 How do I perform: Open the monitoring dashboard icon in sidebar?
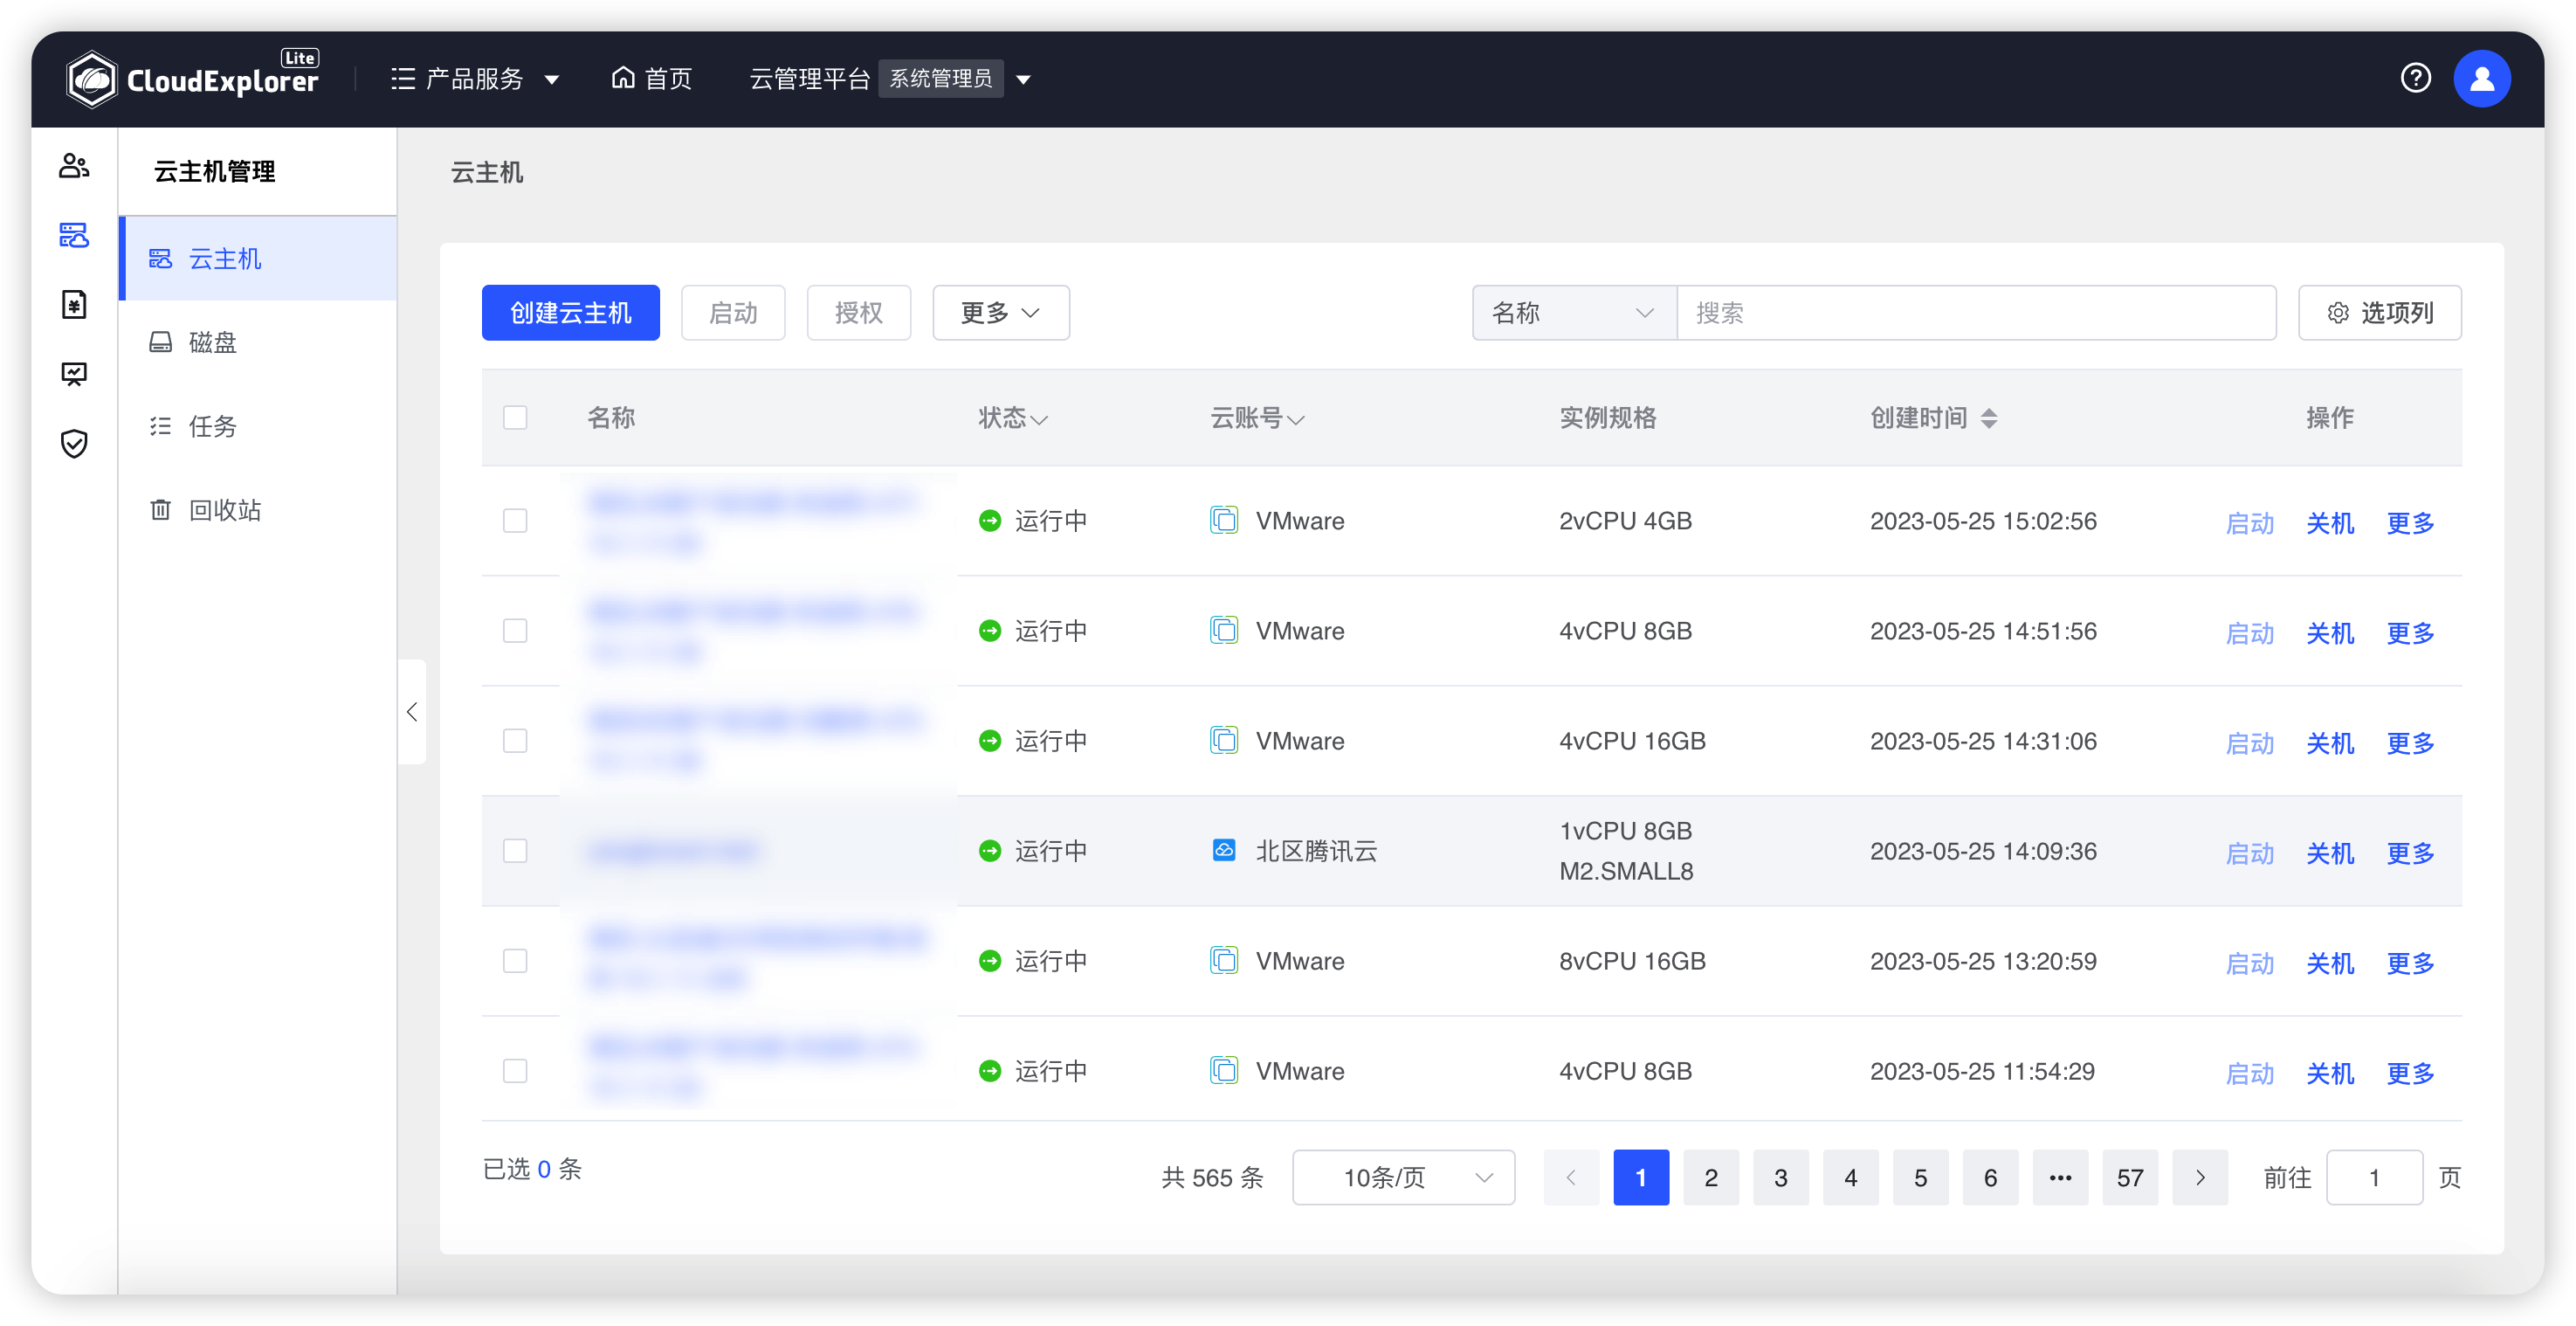pos(75,374)
